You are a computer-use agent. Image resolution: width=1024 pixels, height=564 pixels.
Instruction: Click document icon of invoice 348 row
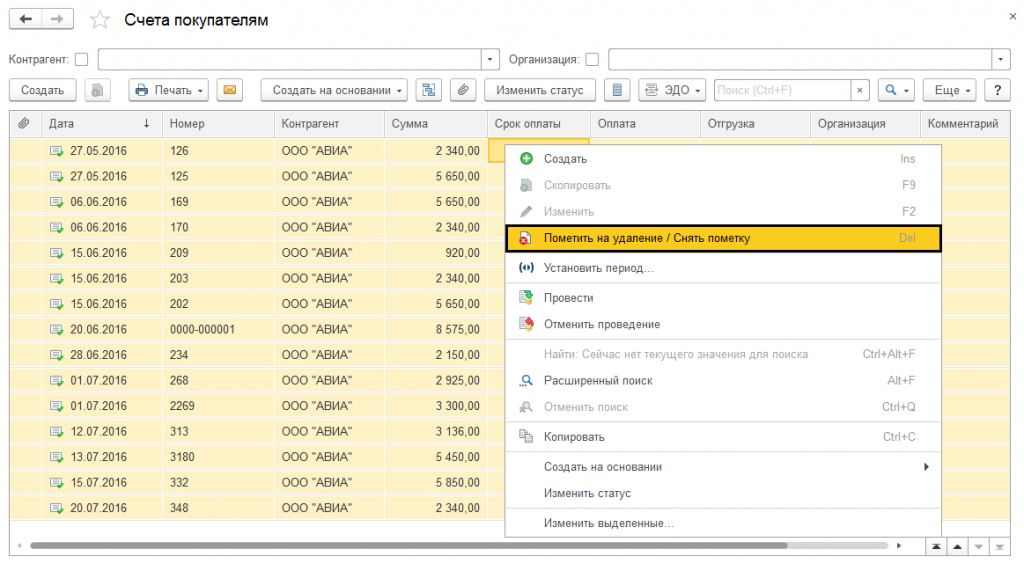pos(57,509)
